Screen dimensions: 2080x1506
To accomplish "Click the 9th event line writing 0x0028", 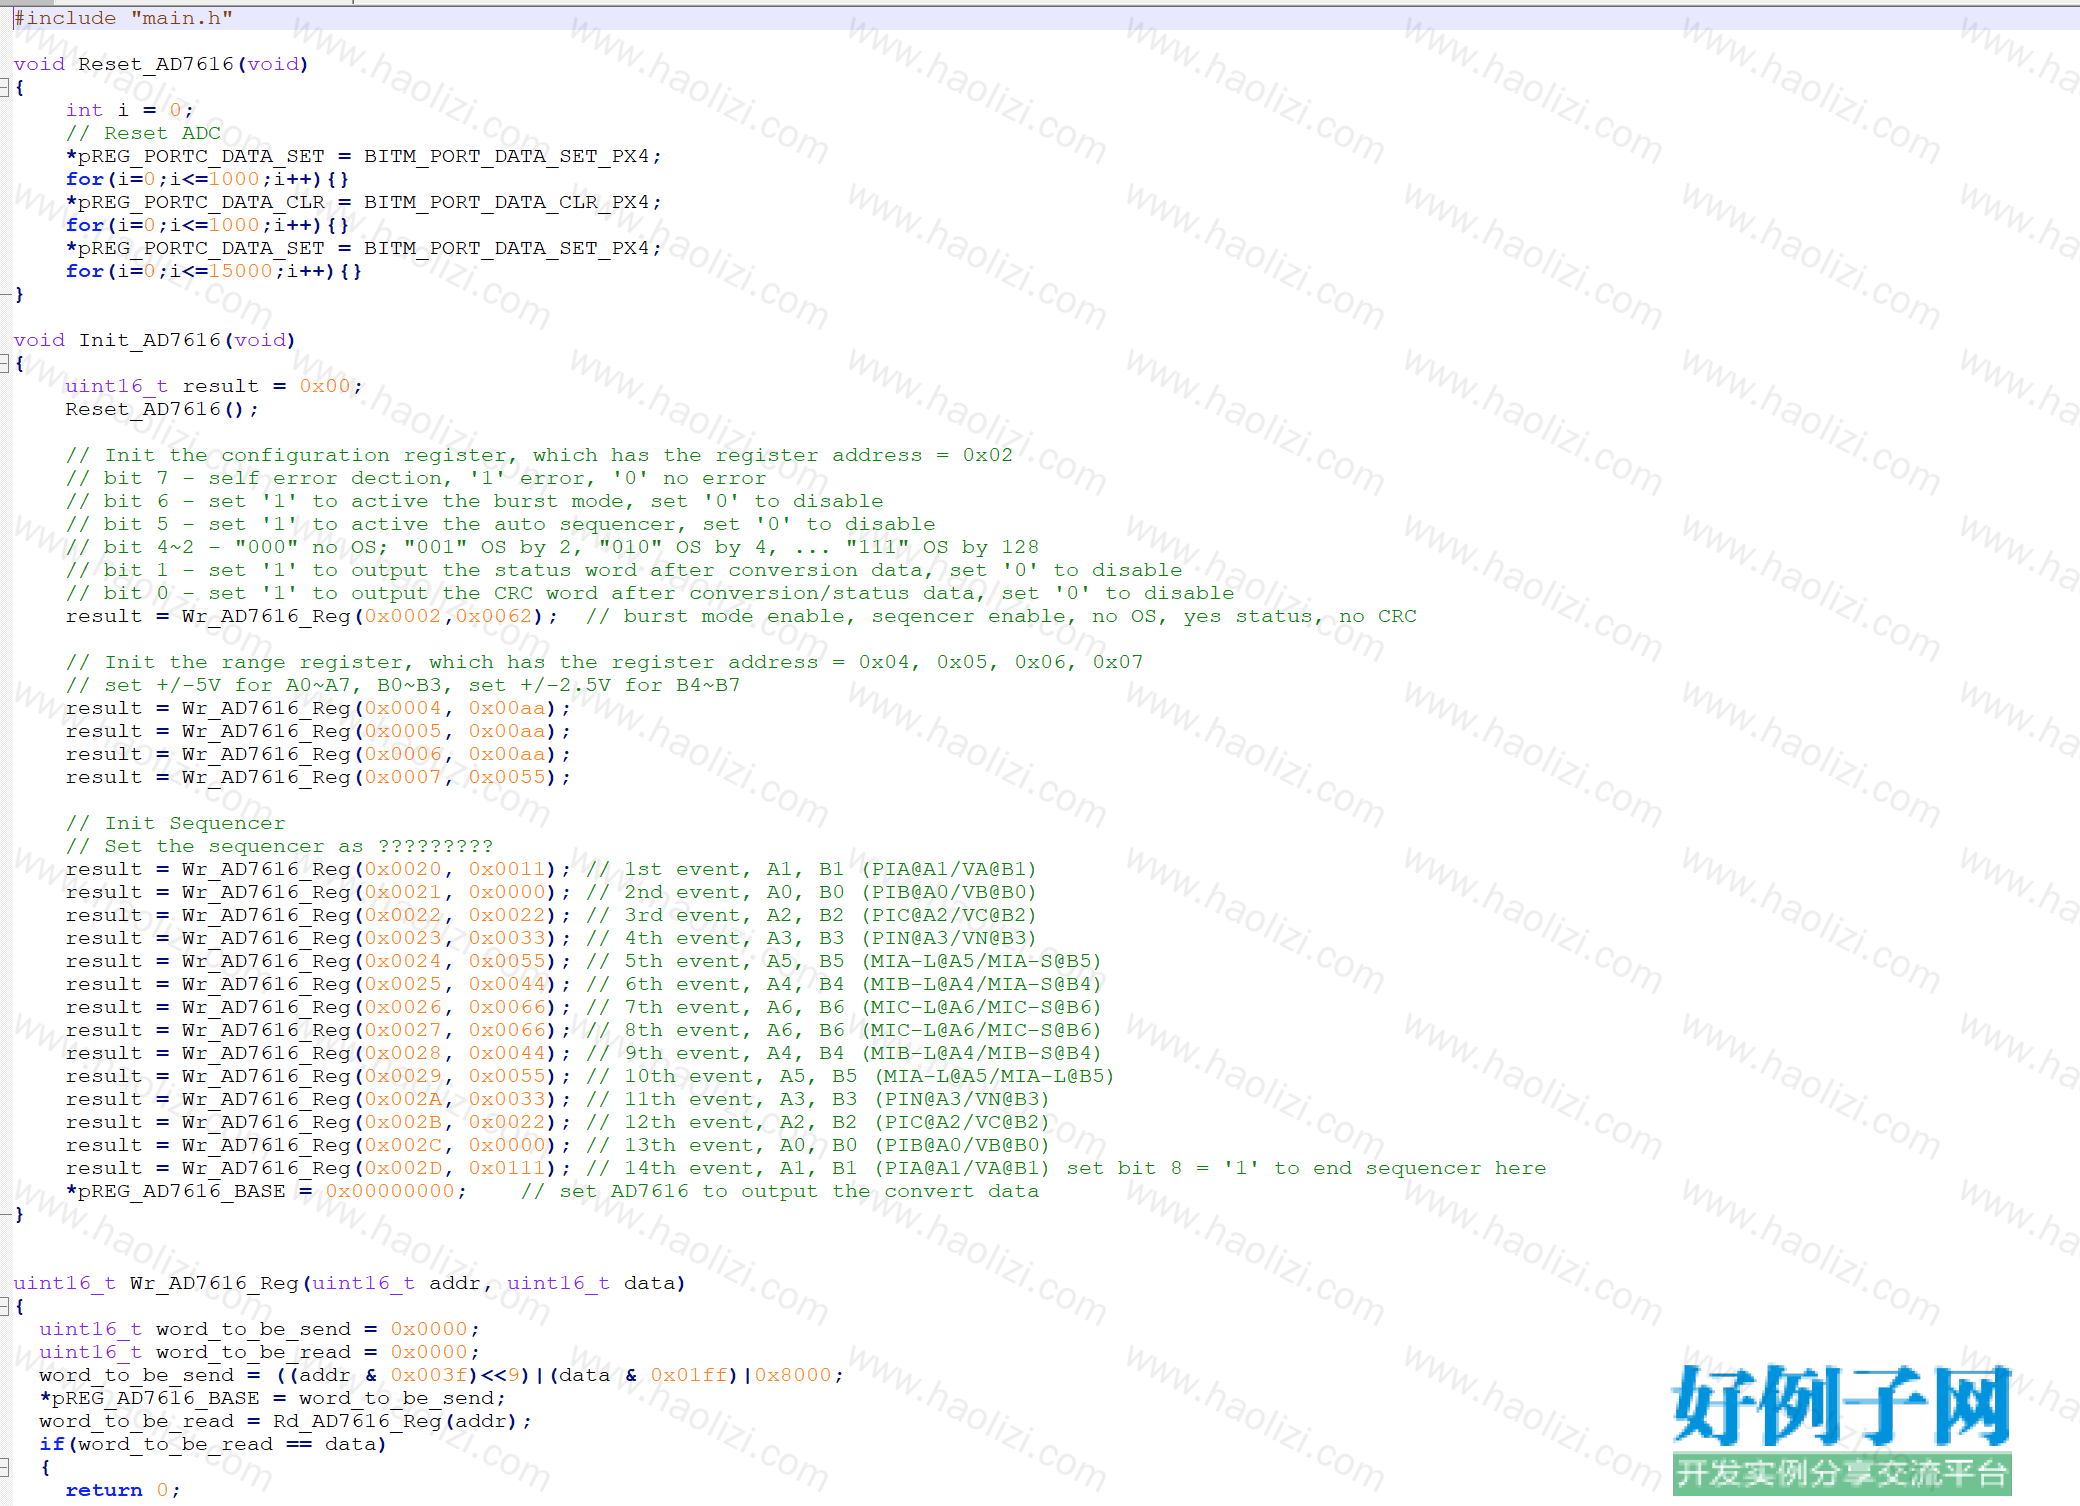I will point(584,1053).
